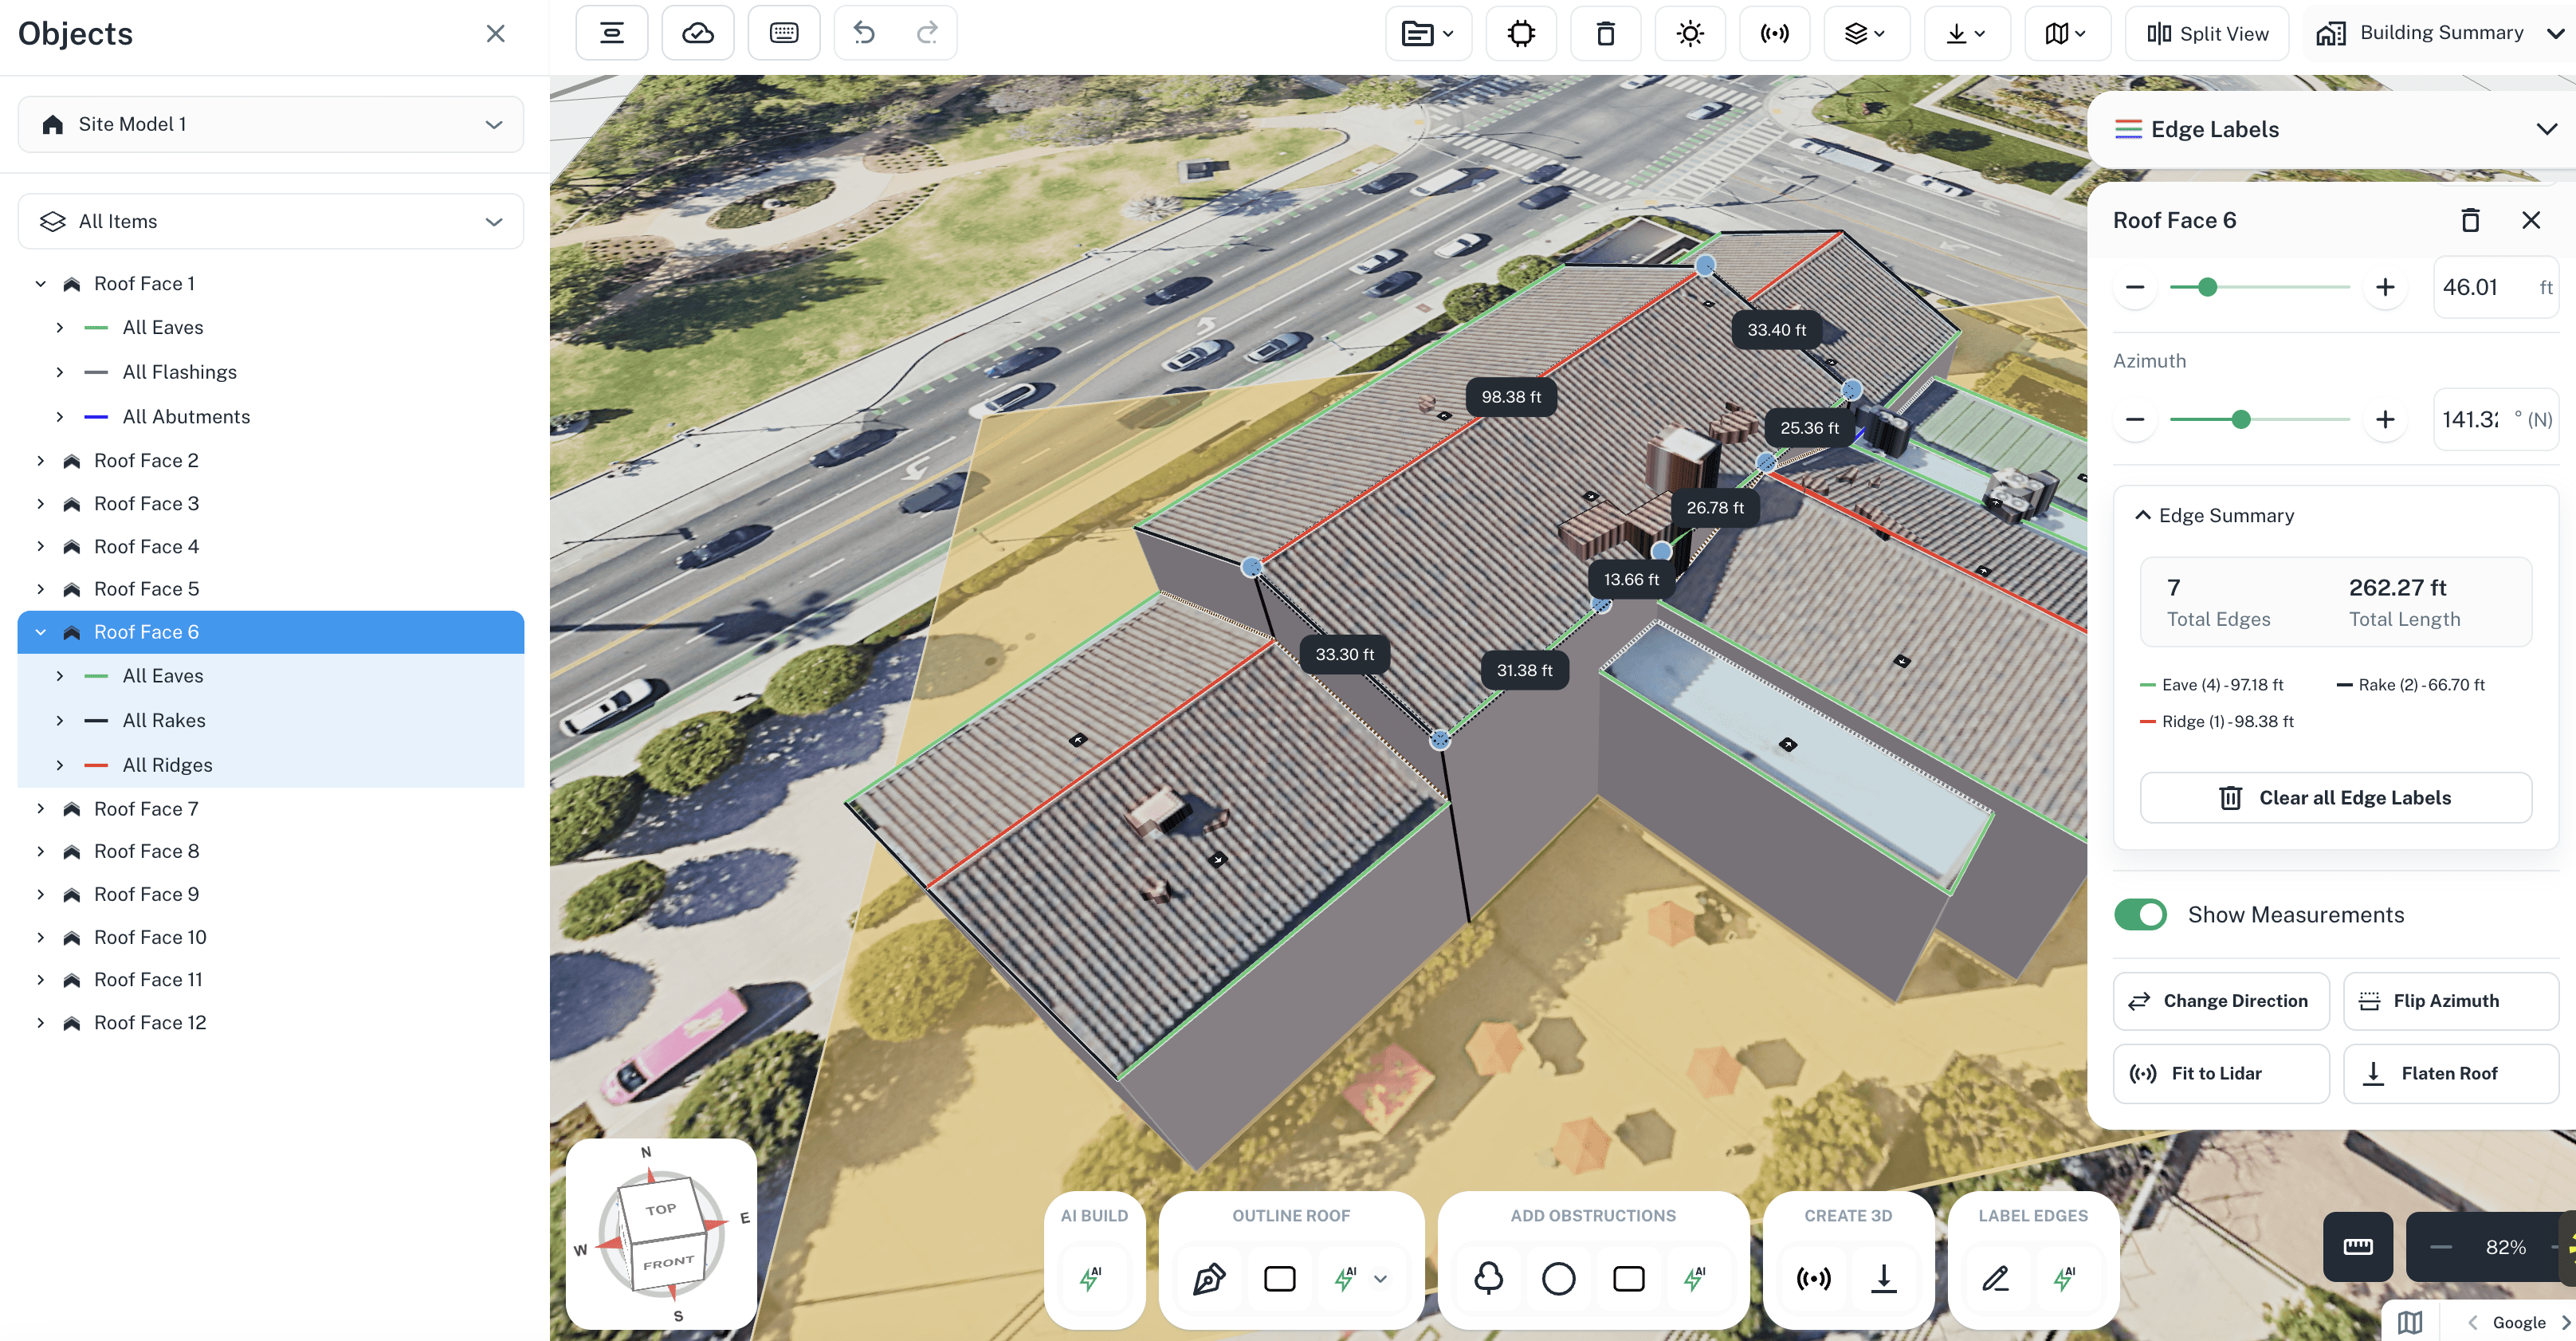Open the All Items filter dropdown
The image size is (2576, 1341).
pyautogui.click(x=270, y=221)
